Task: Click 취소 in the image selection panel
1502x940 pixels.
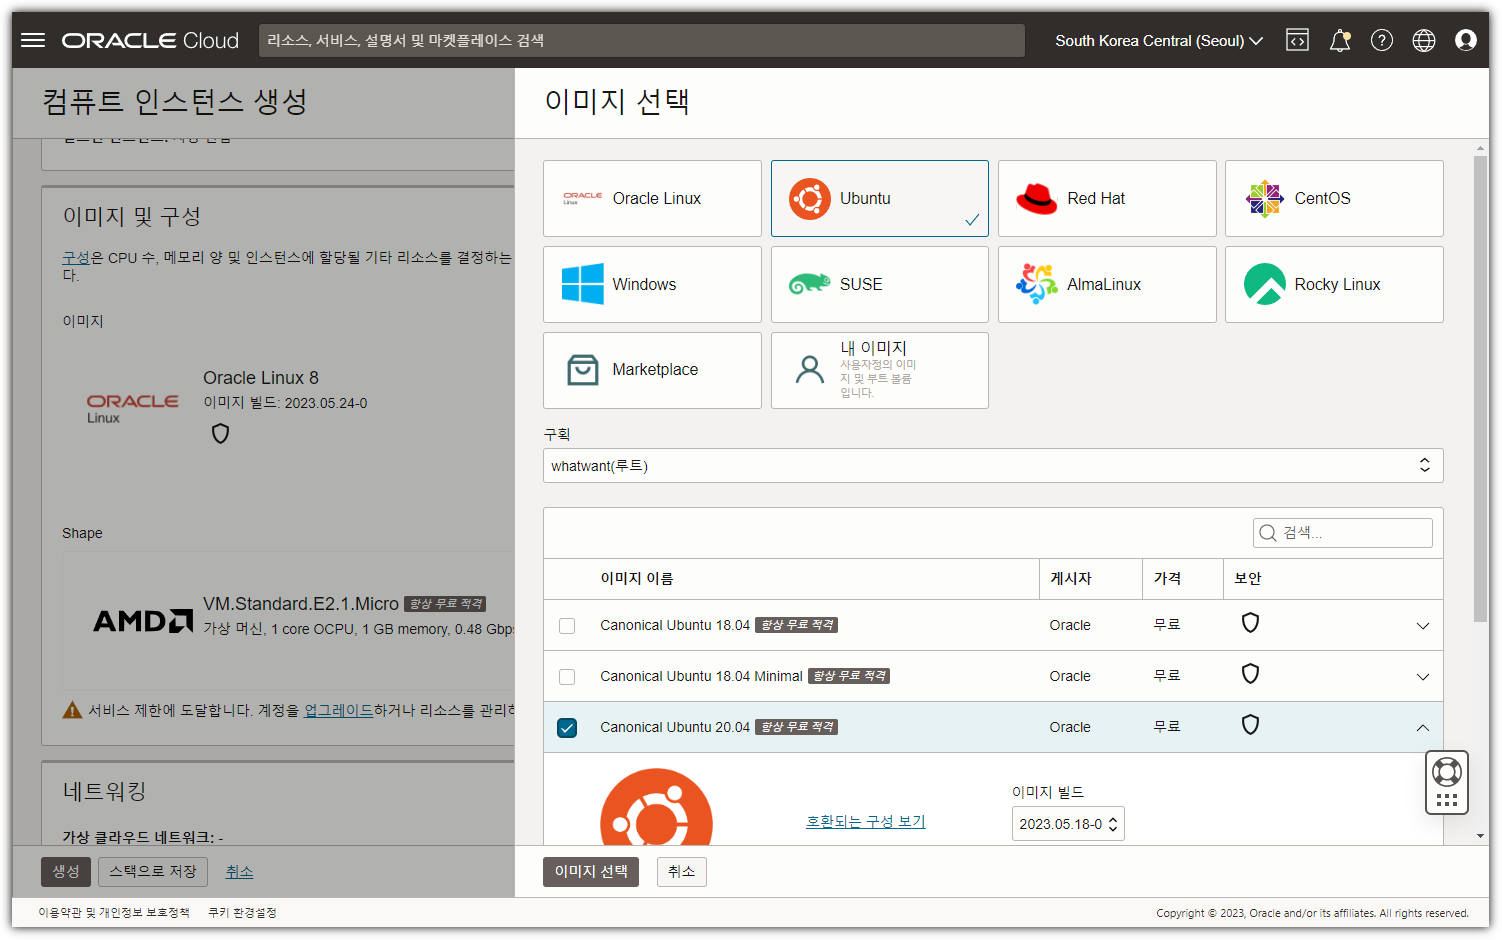Action: (682, 872)
